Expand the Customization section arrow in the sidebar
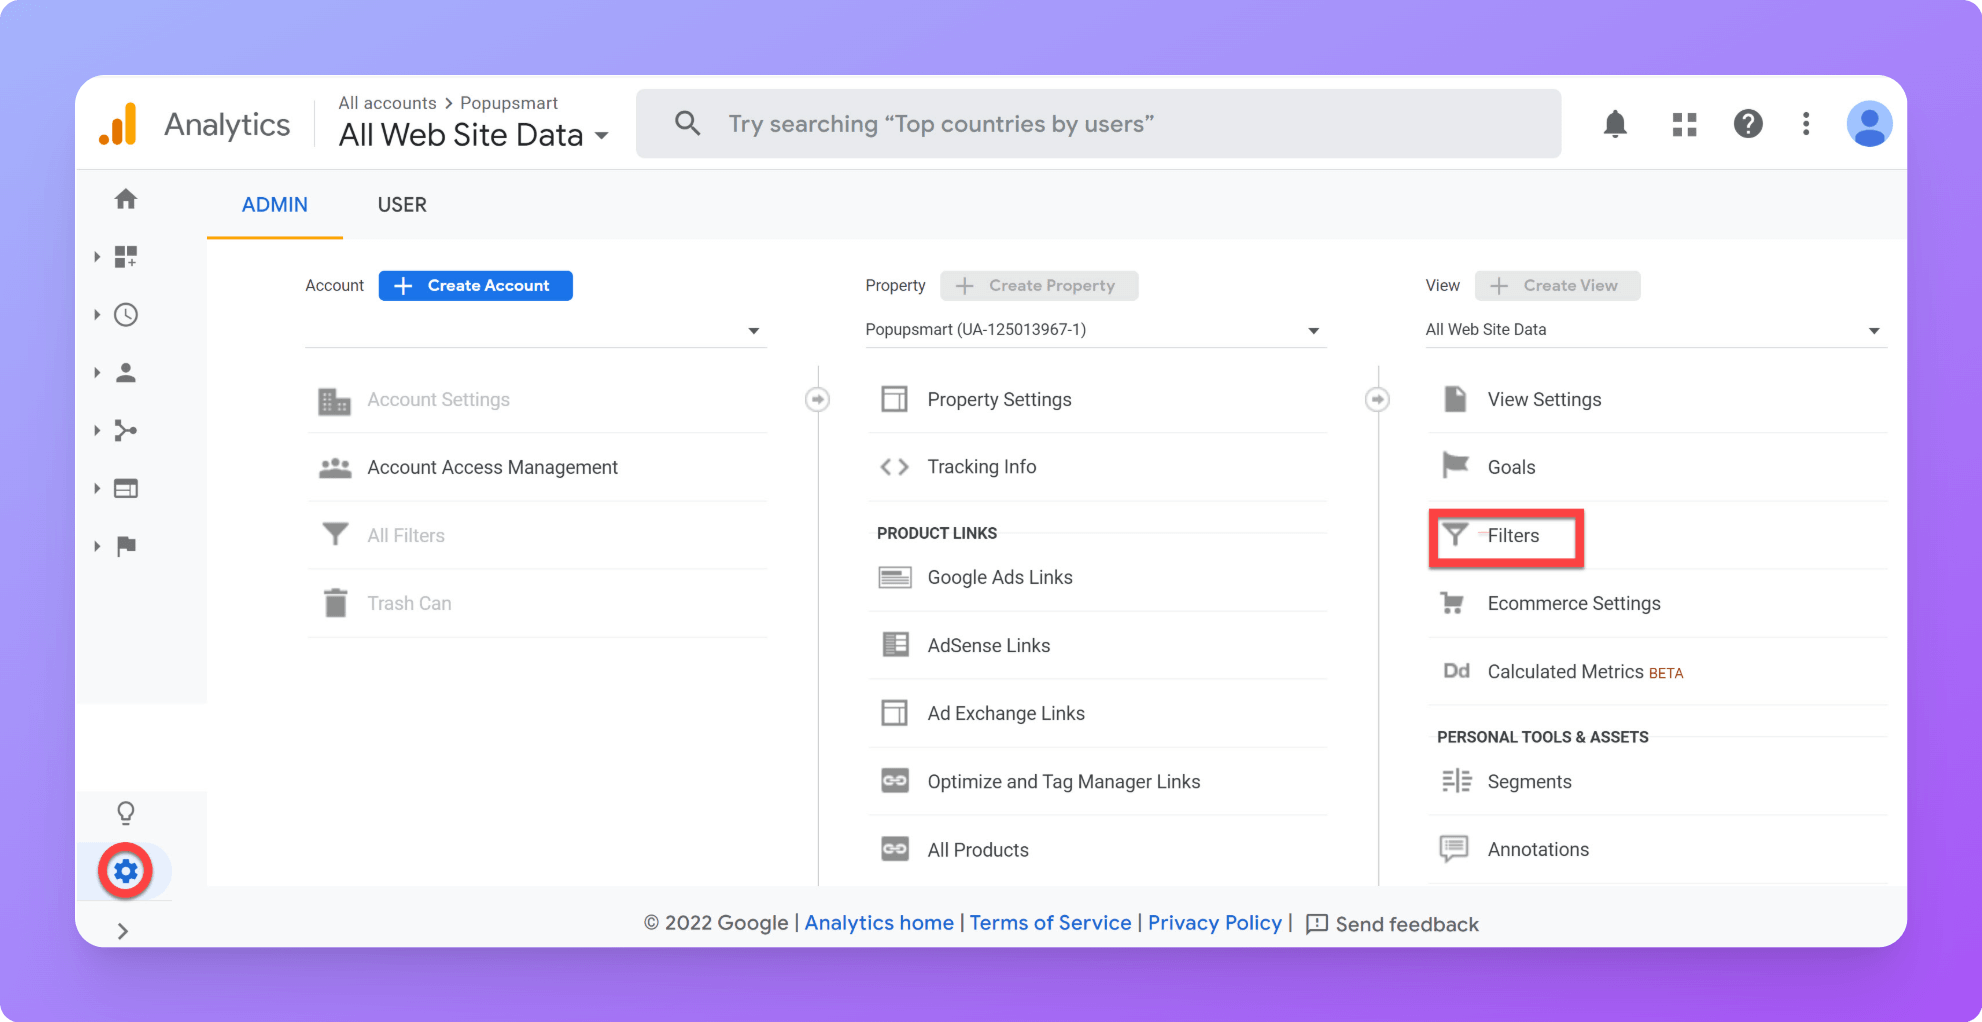 click(97, 257)
